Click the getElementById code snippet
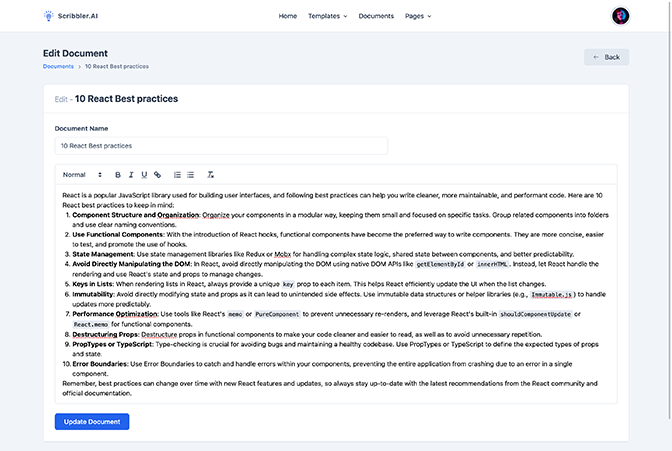This screenshot has height=451, width=672. [440, 265]
